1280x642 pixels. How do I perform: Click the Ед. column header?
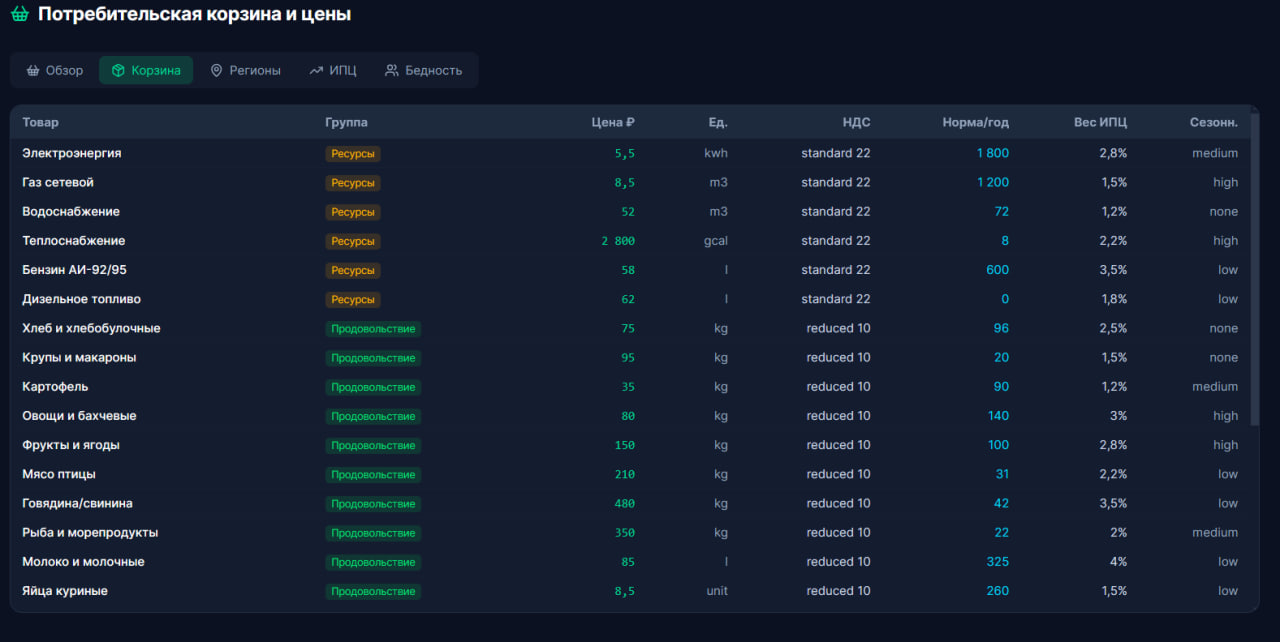tap(718, 123)
